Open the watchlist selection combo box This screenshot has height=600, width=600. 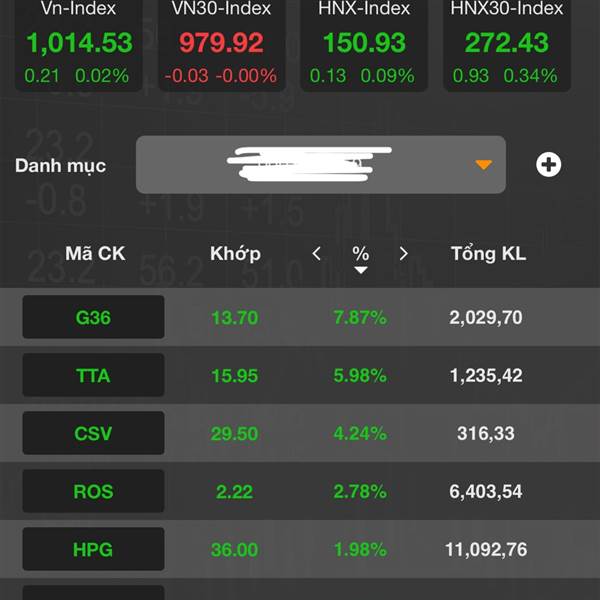point(321,165)
